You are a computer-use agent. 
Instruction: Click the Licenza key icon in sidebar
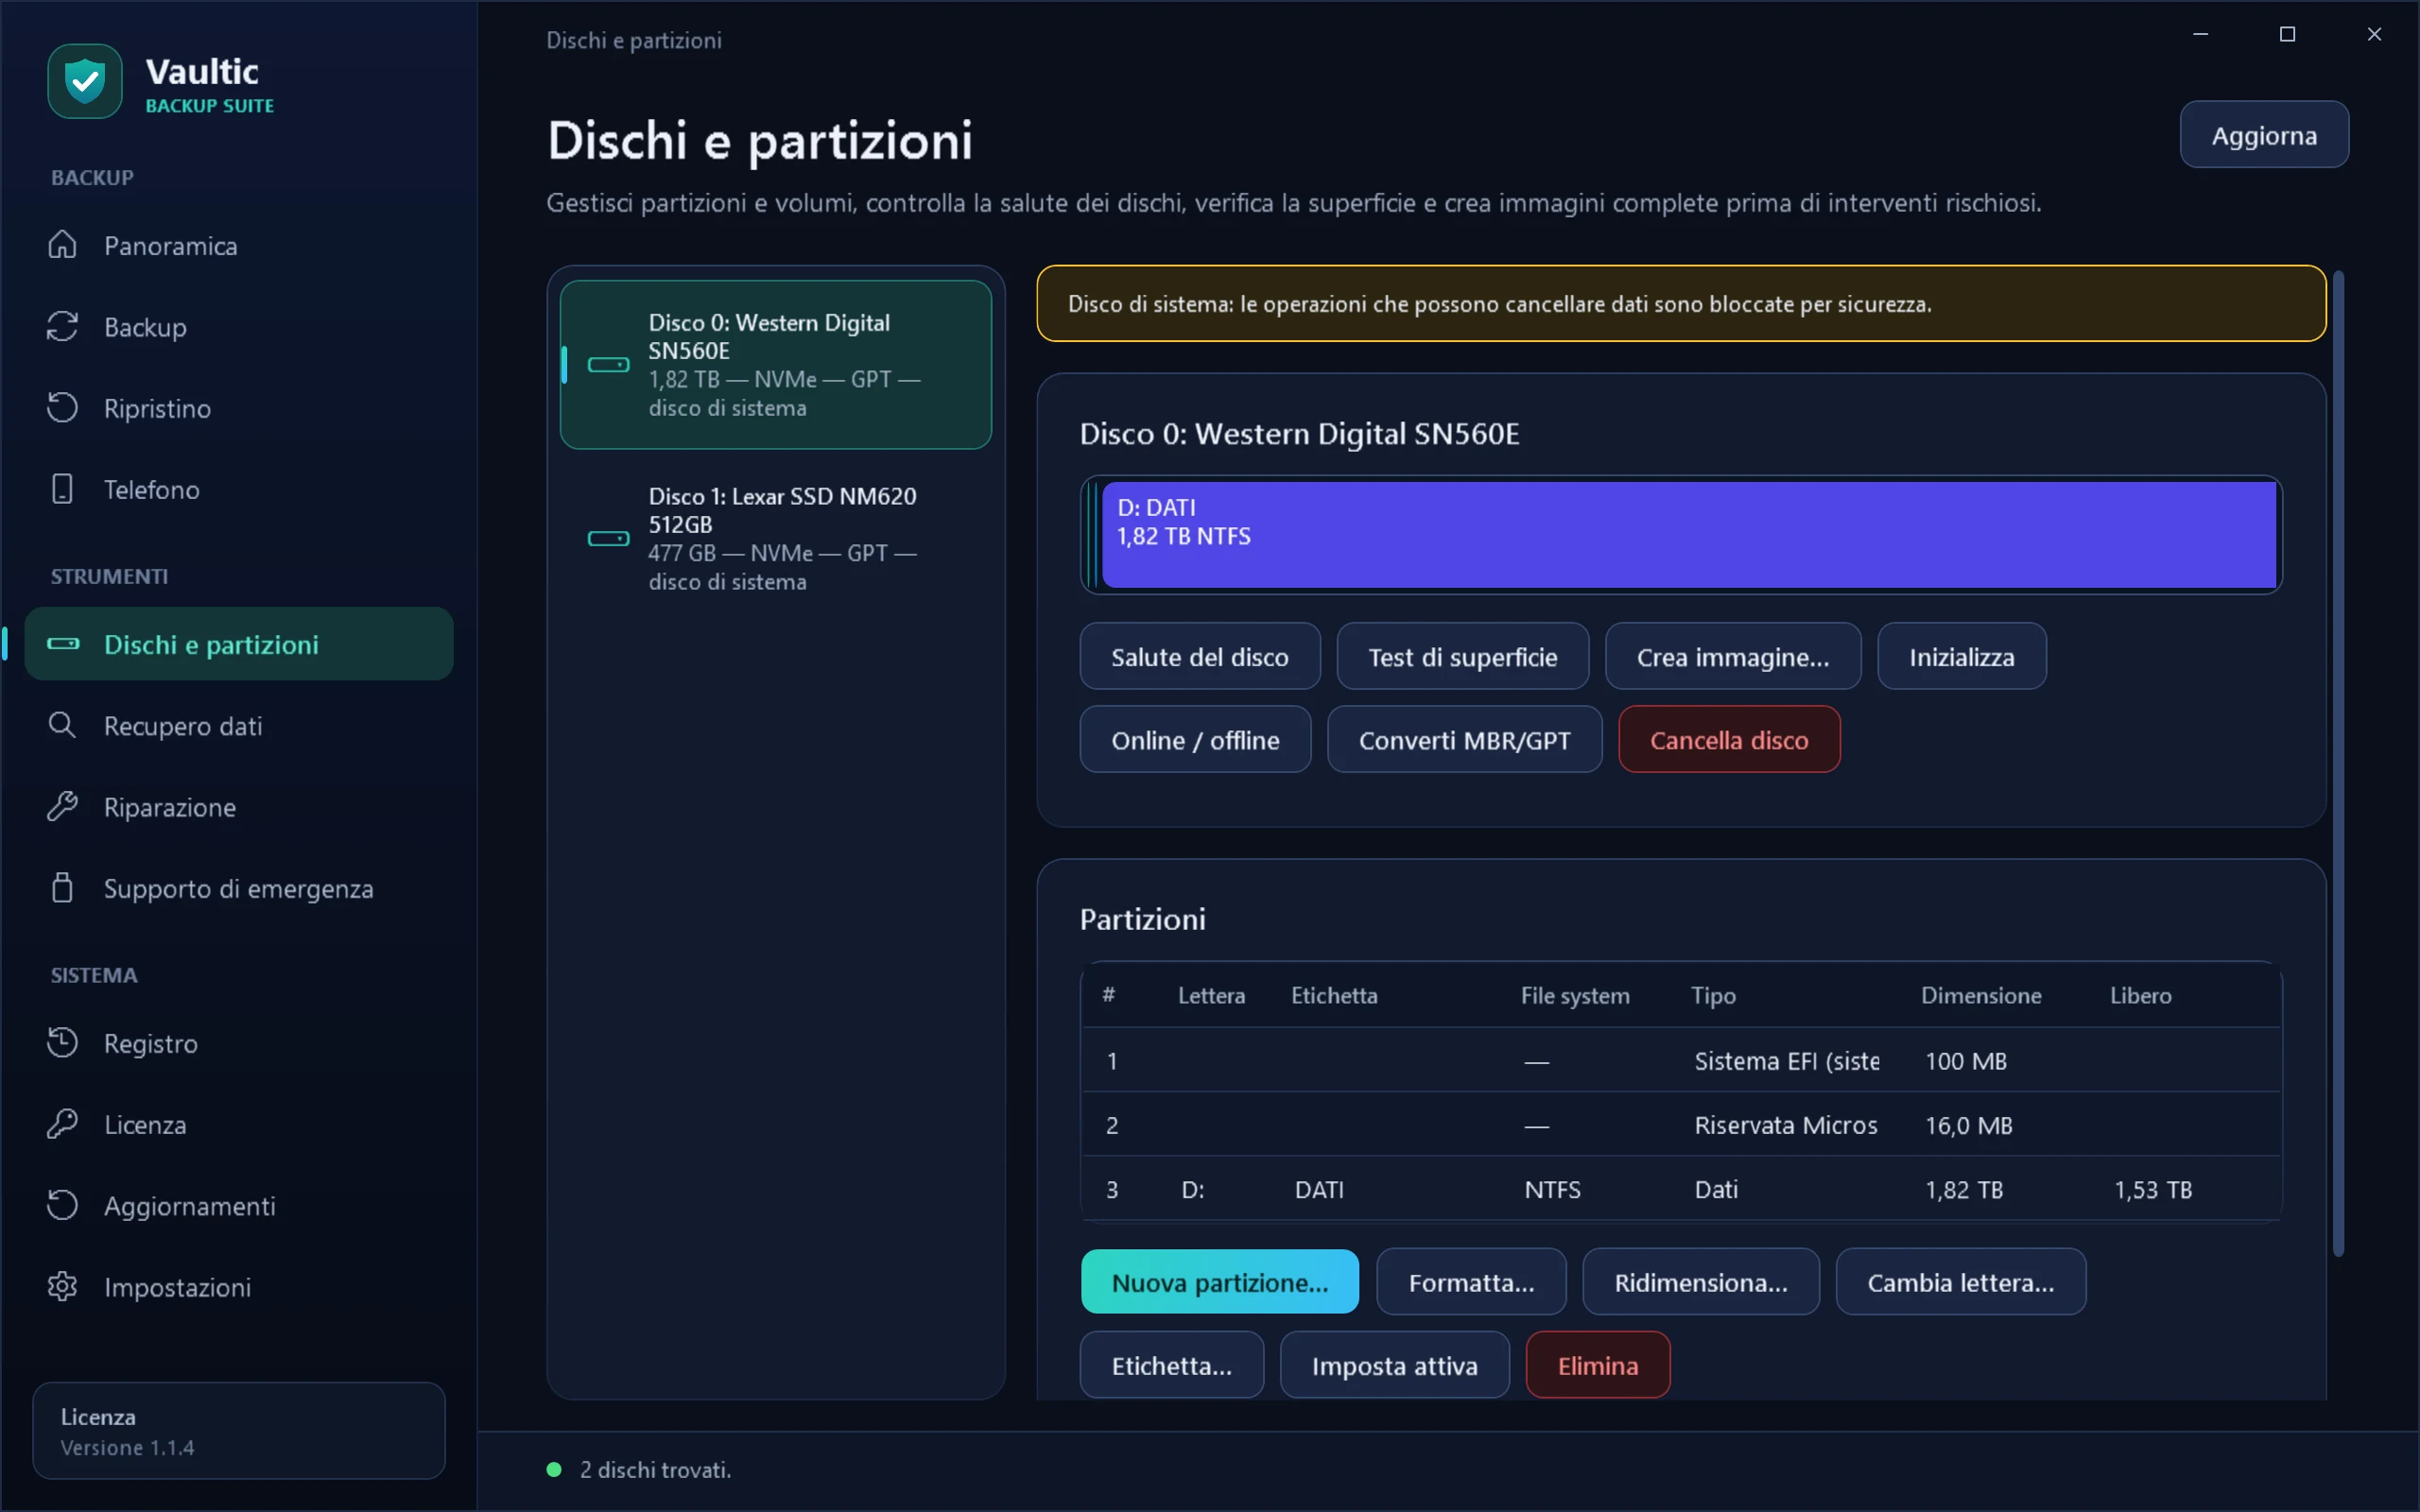pos(62,1124)
